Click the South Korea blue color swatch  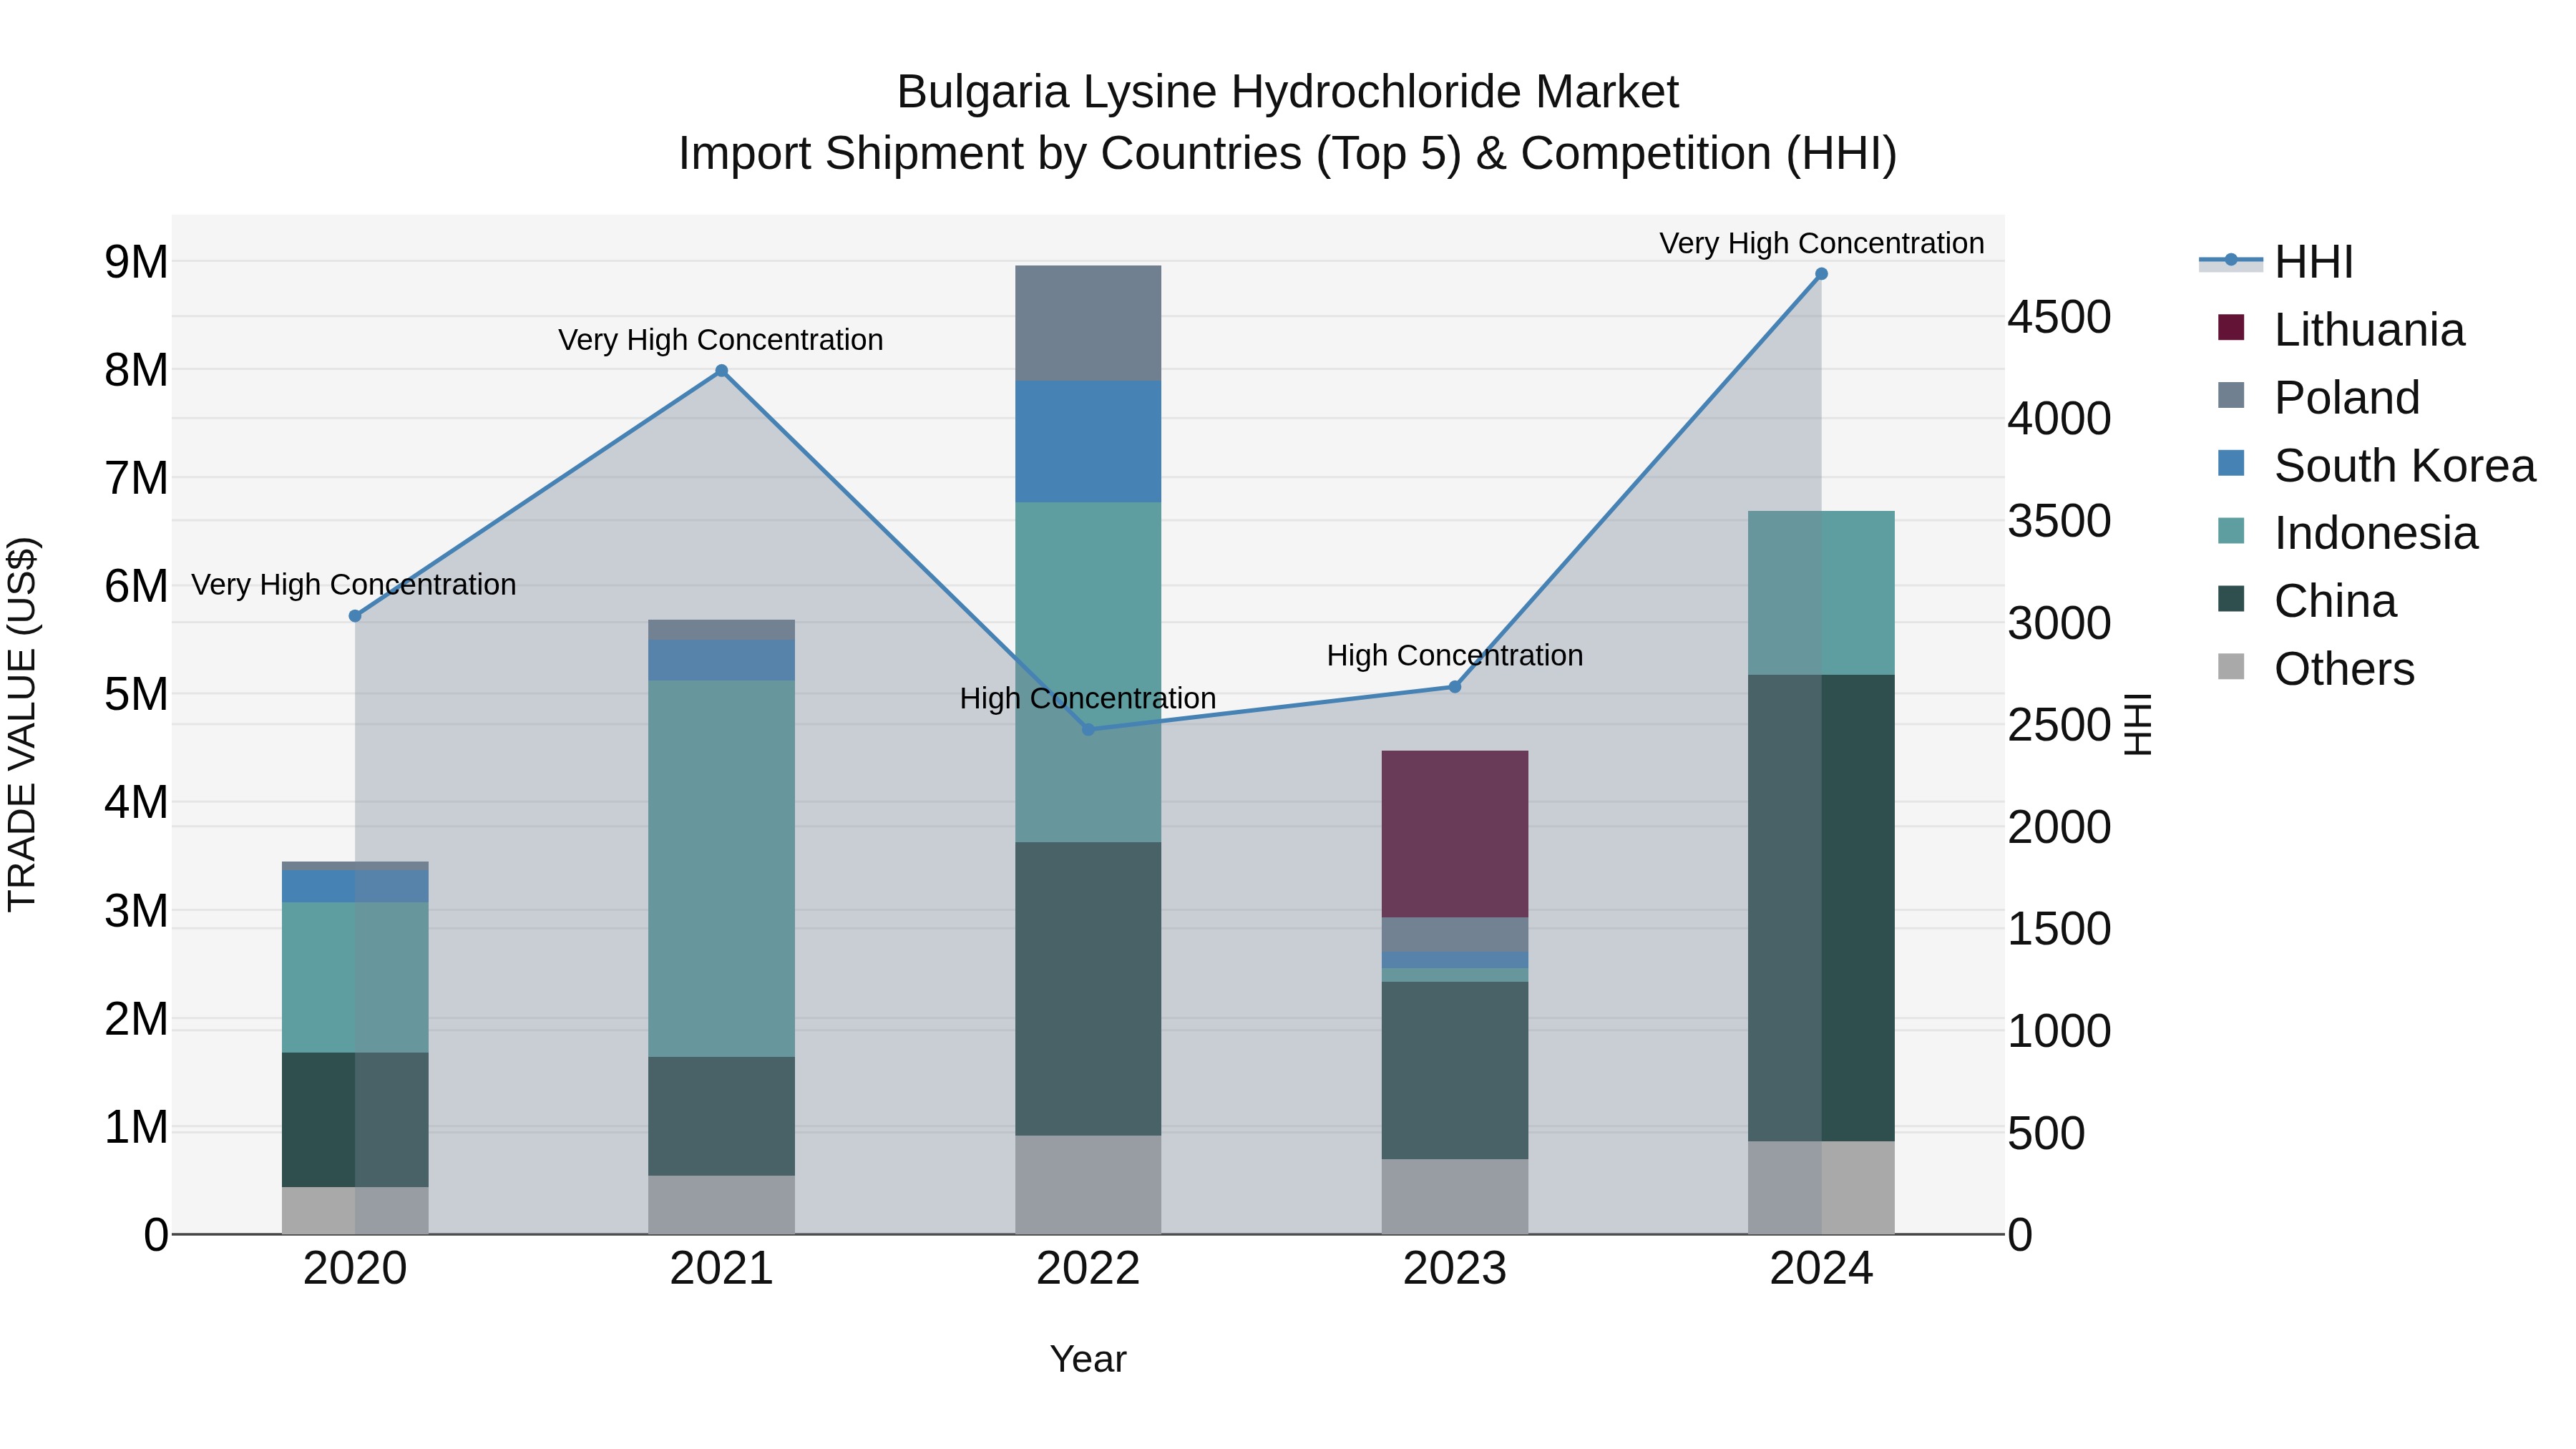pos(2231,463)
